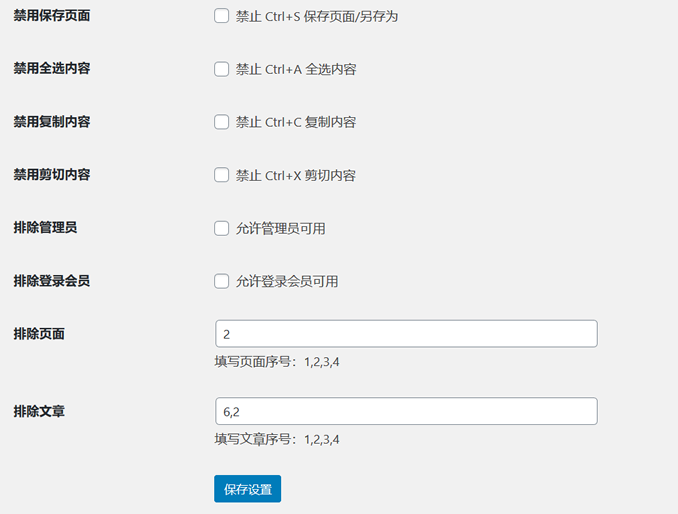This screenshot has width=678, height=514.
Task: Check the 允许登录会员可用 option box
Action: coord(222,281)
